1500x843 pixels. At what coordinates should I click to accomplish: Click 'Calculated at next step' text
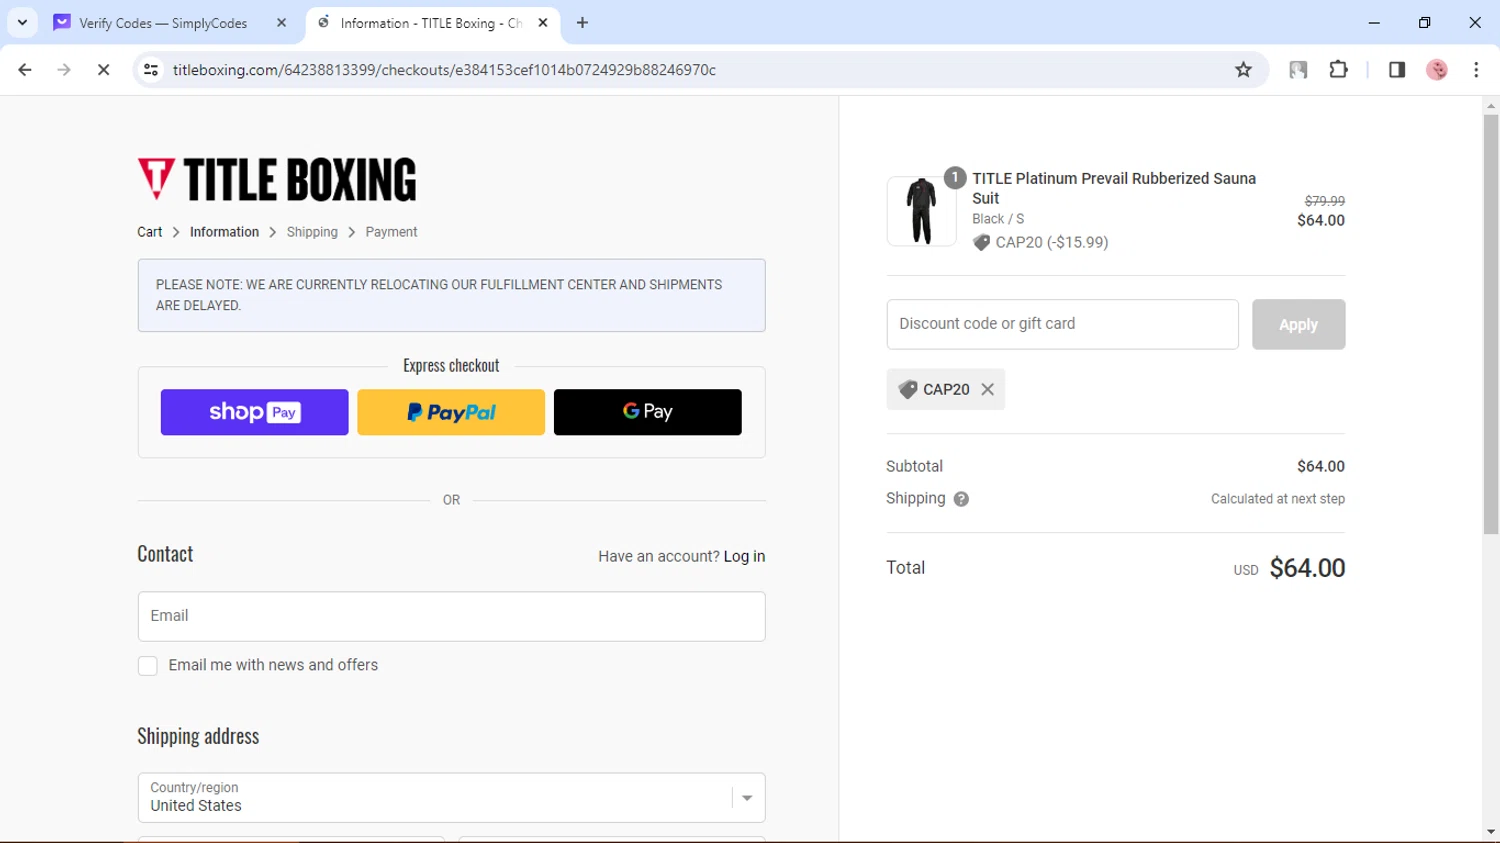coord(1277,499)
